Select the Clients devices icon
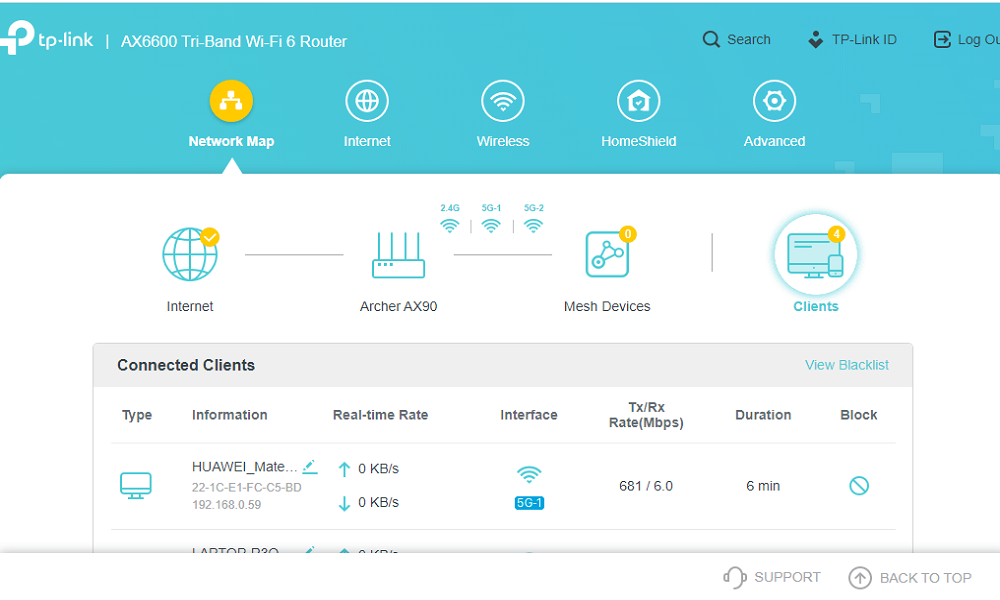The width and height of the screenshot is (1000, 600). [816, 255]
